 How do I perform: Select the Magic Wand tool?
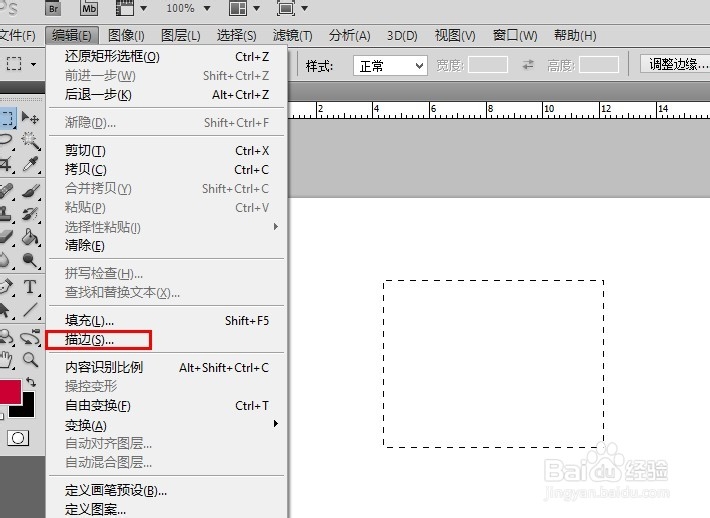point(30,140)
